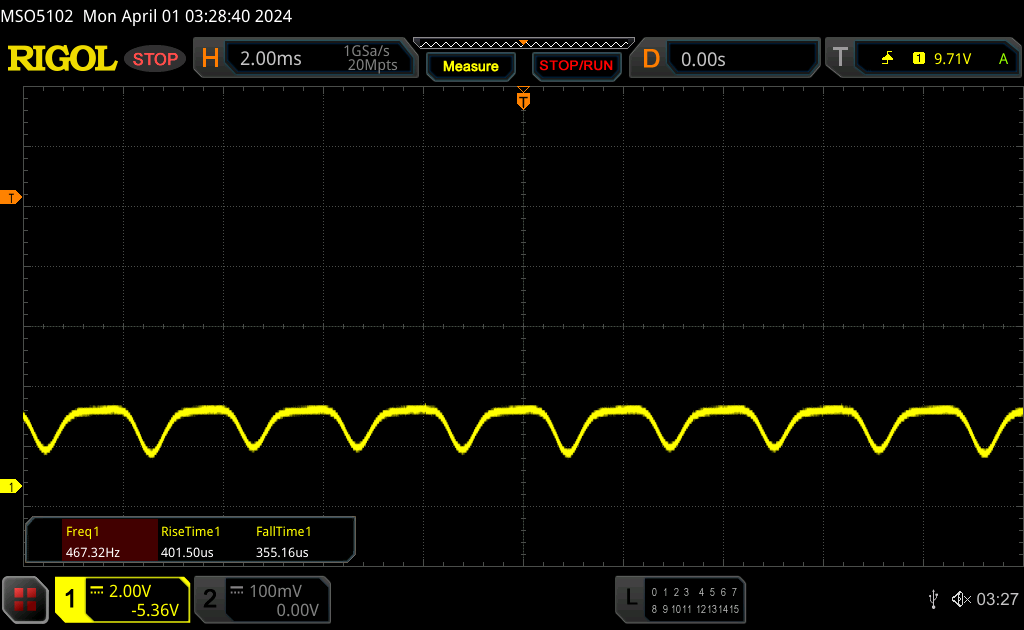Click the trigger source channel 1 badge
Viewport: 1024px width, 630px height.
click(x=918, y=59)
